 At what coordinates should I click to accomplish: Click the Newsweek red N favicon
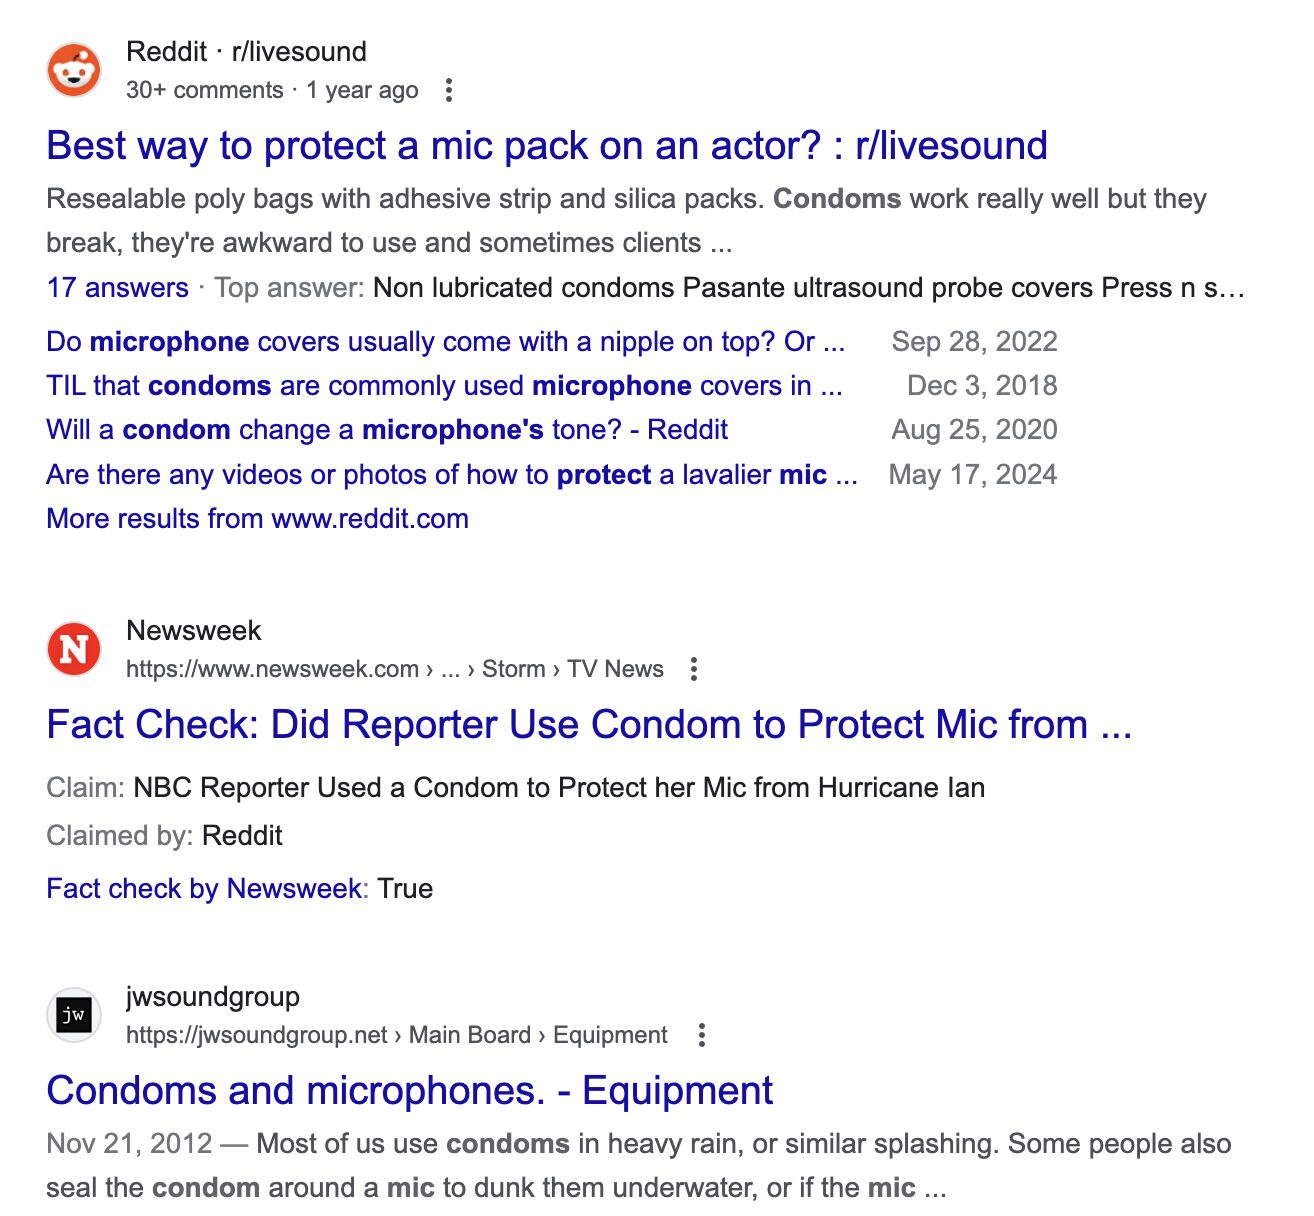[x=74, y=649]
